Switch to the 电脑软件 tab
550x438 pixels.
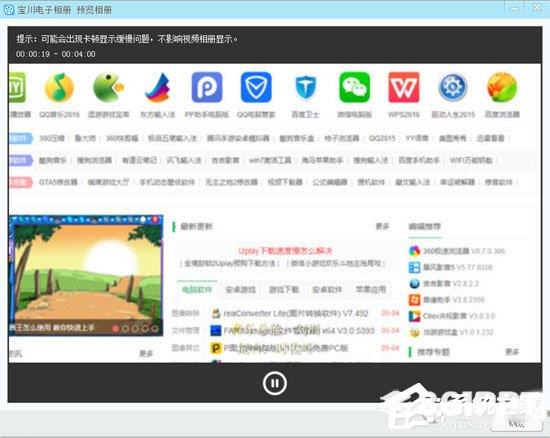197,290
